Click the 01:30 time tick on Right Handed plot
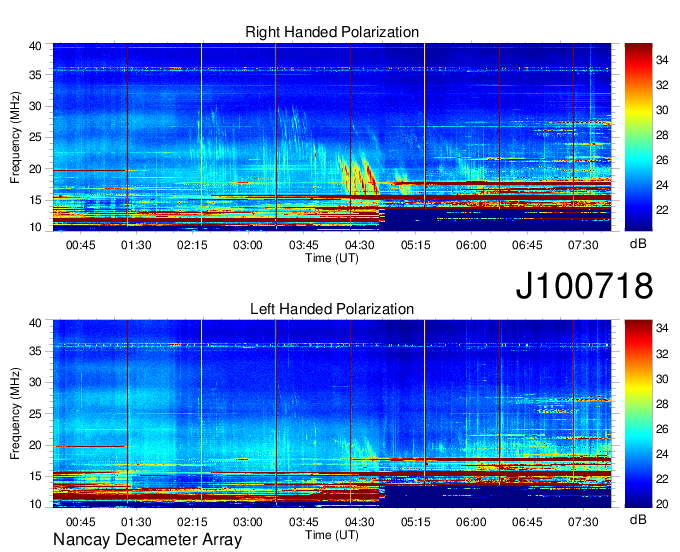Screen dimensions: 680x552 coord(136,245)
